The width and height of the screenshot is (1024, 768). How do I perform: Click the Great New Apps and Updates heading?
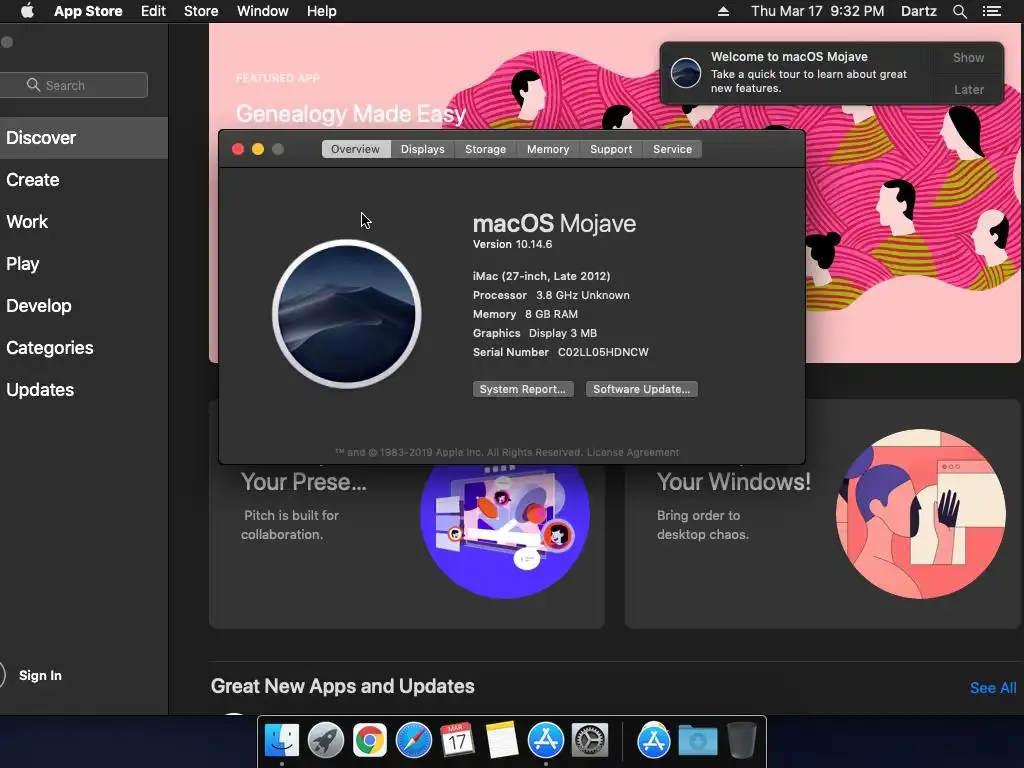click(343, 686)
